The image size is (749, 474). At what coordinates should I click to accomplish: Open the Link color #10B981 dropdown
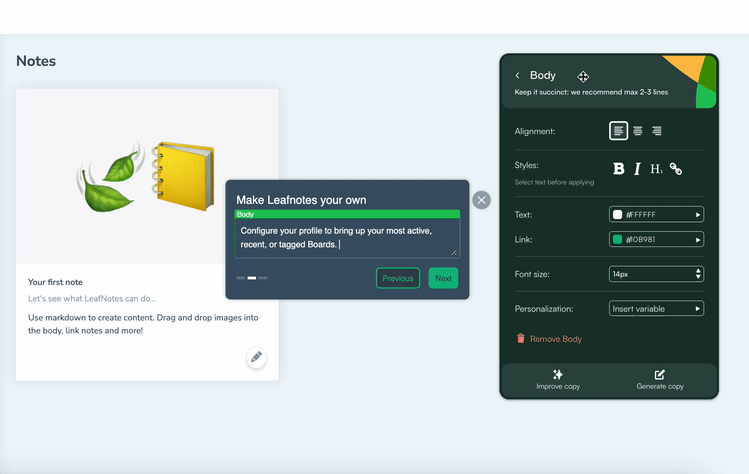point(656,239)
